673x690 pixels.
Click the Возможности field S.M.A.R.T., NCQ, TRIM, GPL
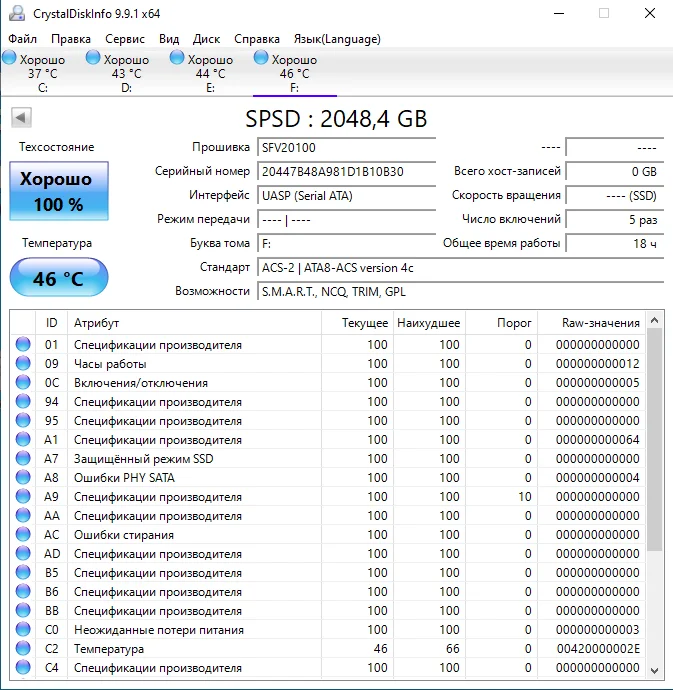point(460,291)
